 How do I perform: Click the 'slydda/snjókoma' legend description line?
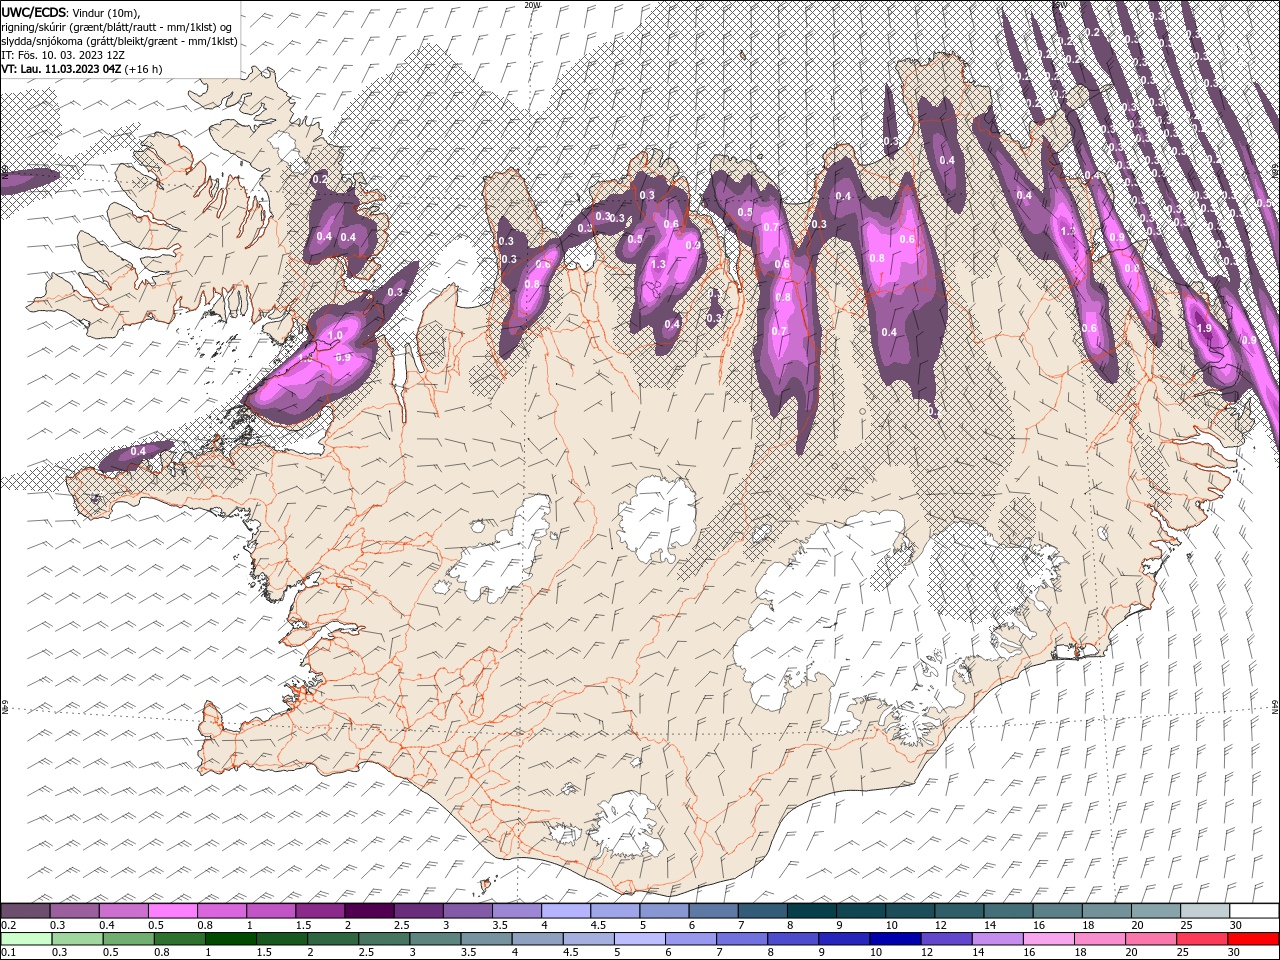(x=119, y=41)
